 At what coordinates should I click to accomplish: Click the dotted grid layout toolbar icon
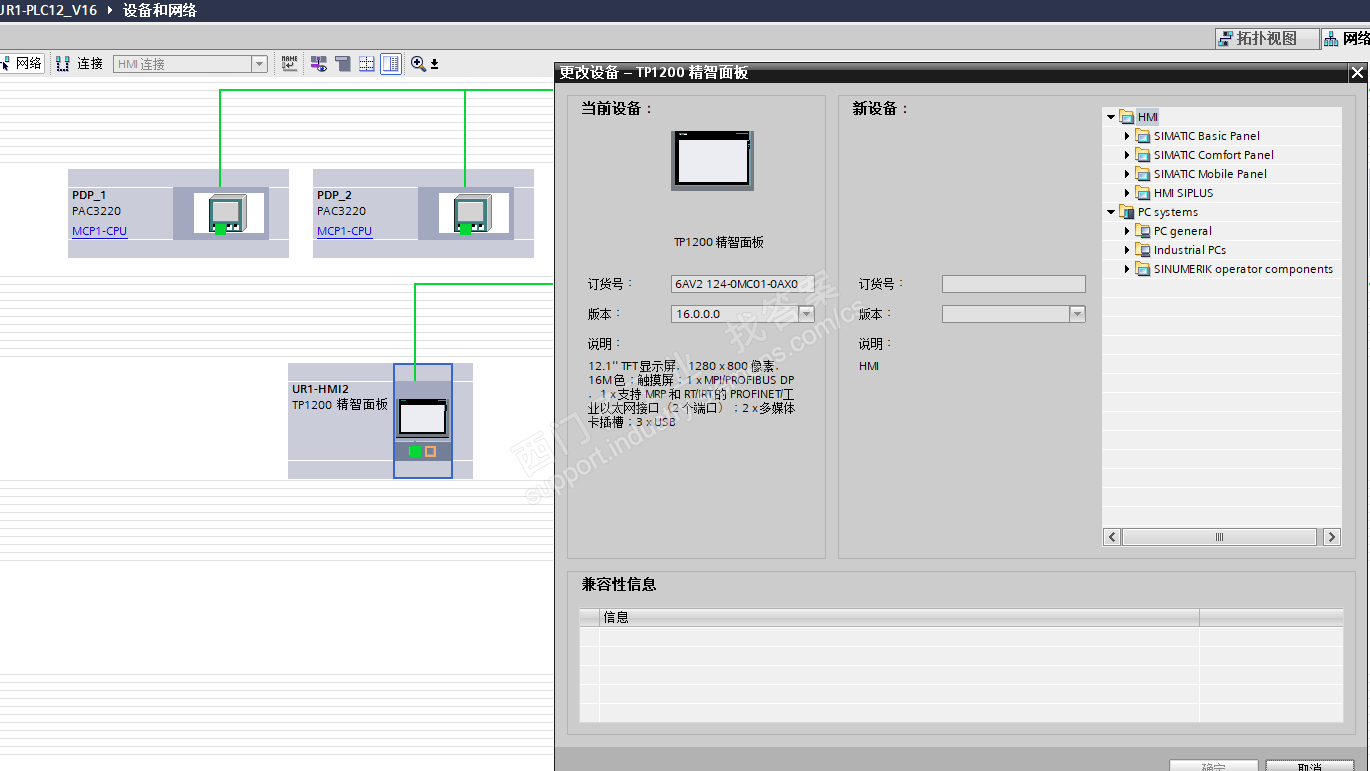367,64
